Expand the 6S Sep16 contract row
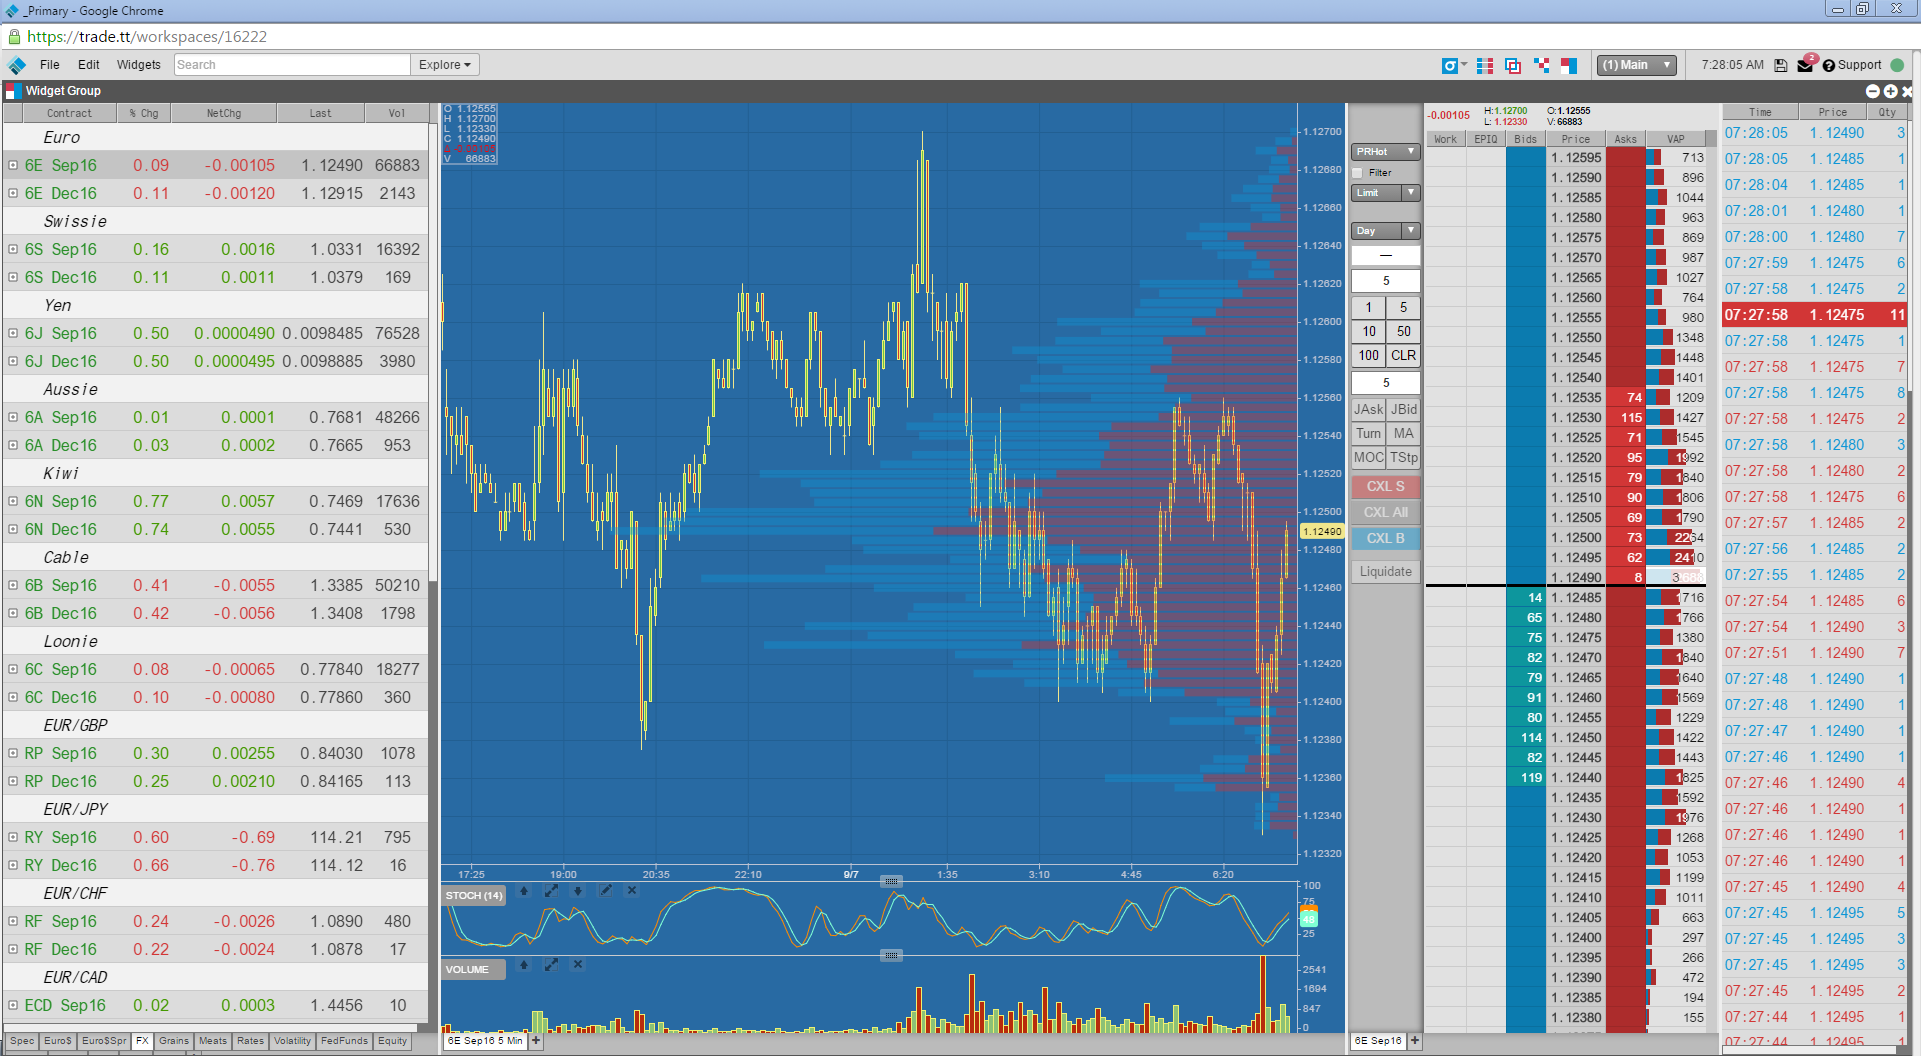Image resolution: width=1921 pixels, height=1056 pixels. [13, 249]
